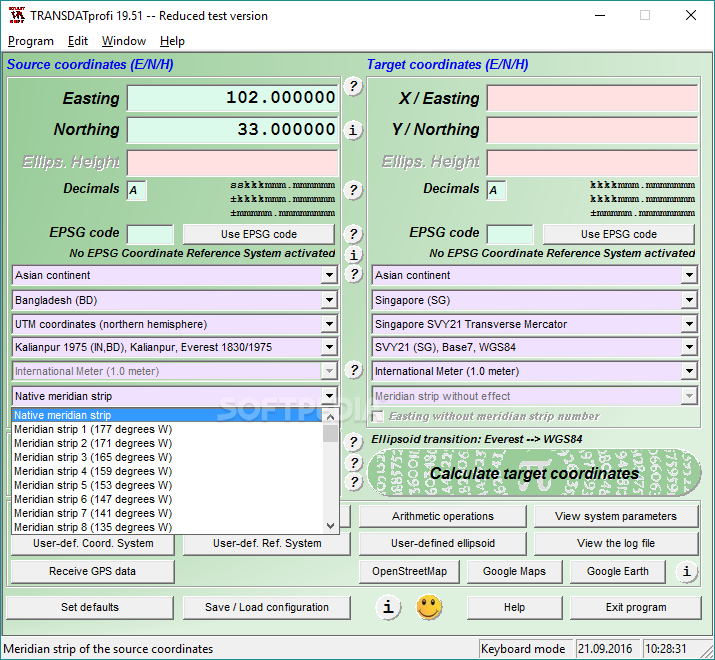Screen dimensions: 715x660
Task: Click the source Decimals field
Action: [137, 190]
